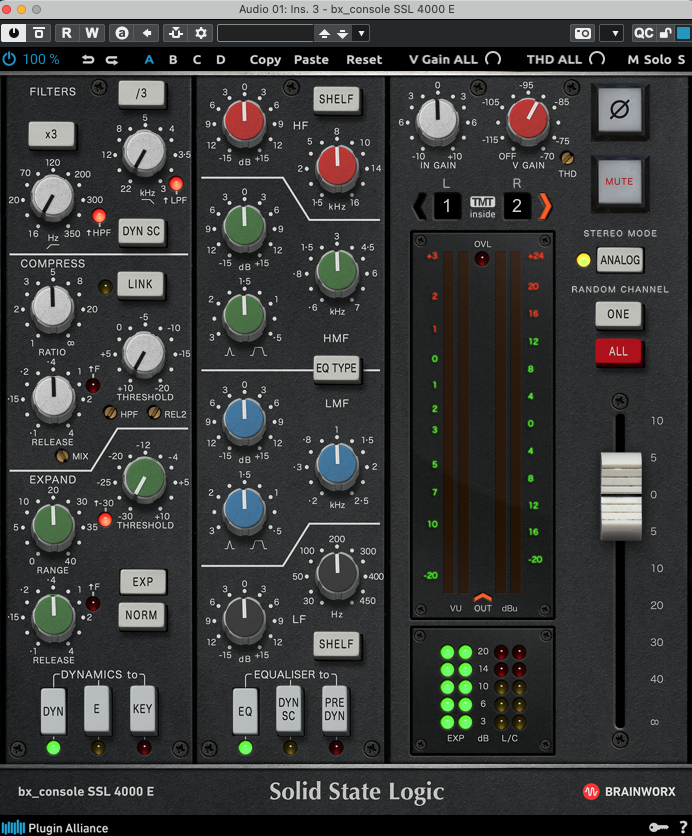Click the preset name field
This screenshot has width=692, height=836.
(265, 34)
